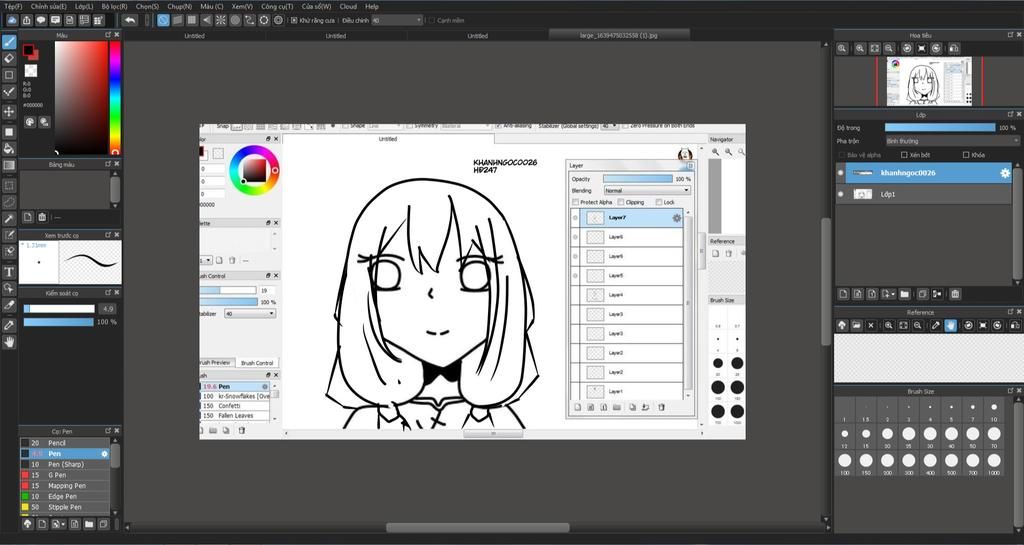Duplicate the layer with the duplicate icon
The image size is (1024, 545).
tap(923, 294)
